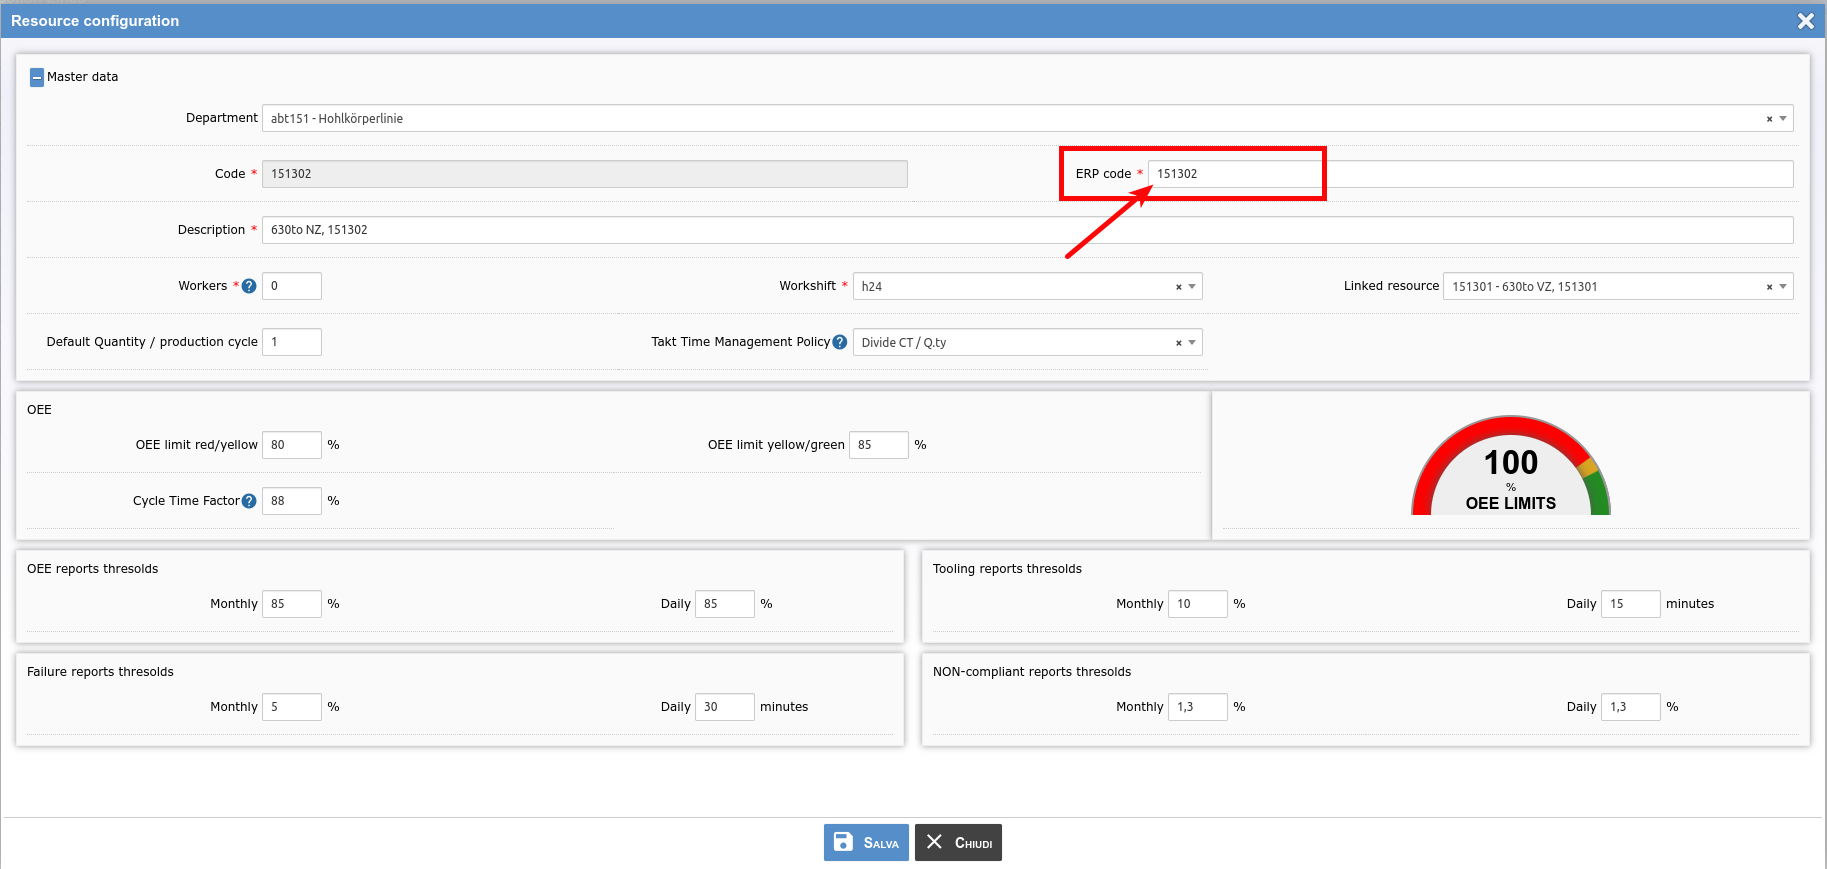The image size is (1827, 869).
Task: Click the Chiudi button
Action: click(958, 842)
